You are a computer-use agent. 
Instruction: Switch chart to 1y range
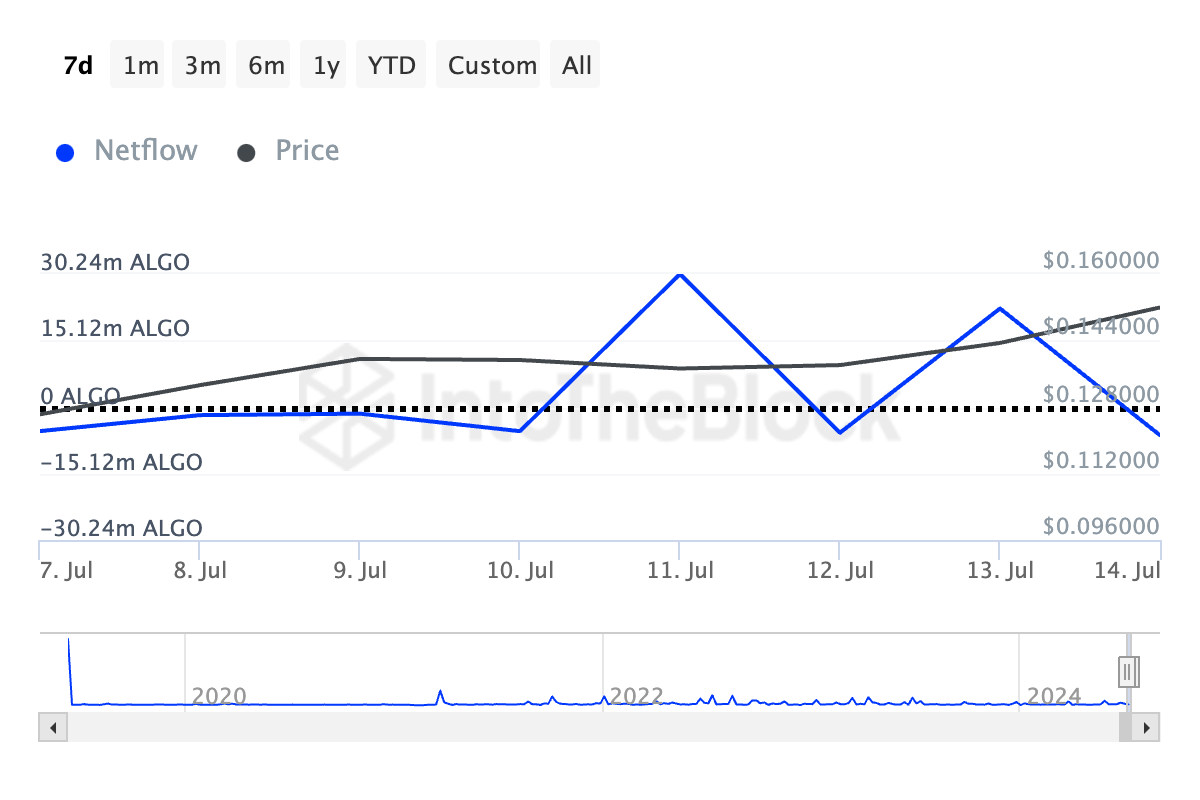click(326, 66)
